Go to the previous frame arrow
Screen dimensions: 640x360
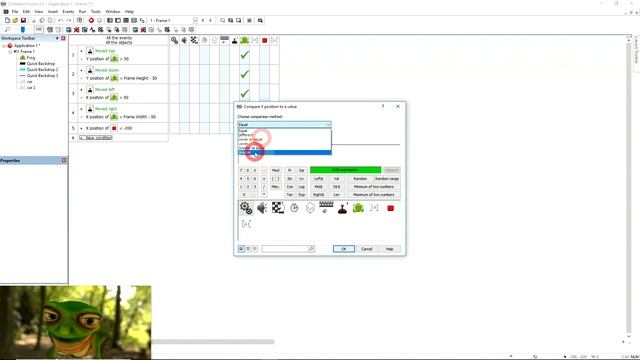203,20
